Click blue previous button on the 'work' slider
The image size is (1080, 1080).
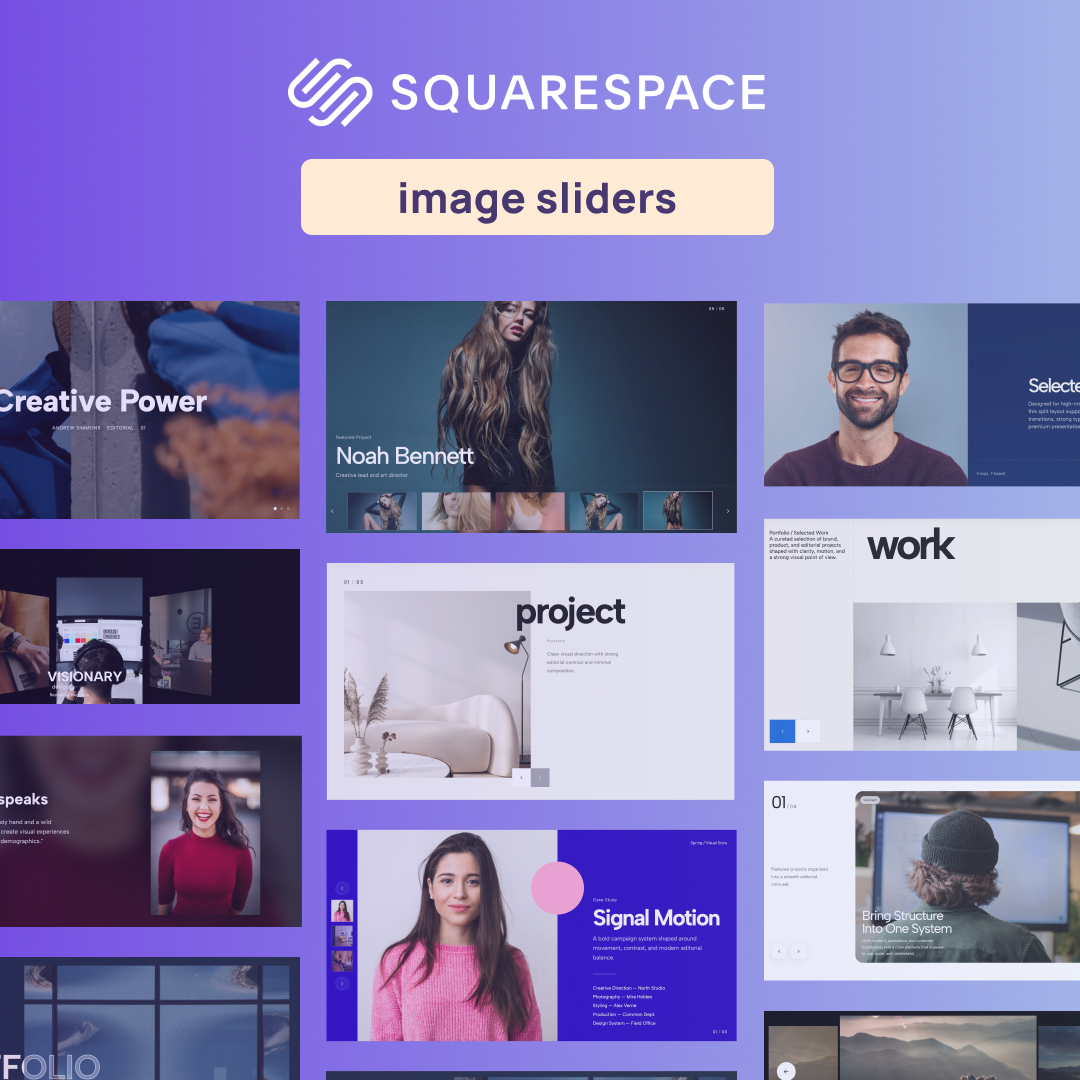[782, 731]
